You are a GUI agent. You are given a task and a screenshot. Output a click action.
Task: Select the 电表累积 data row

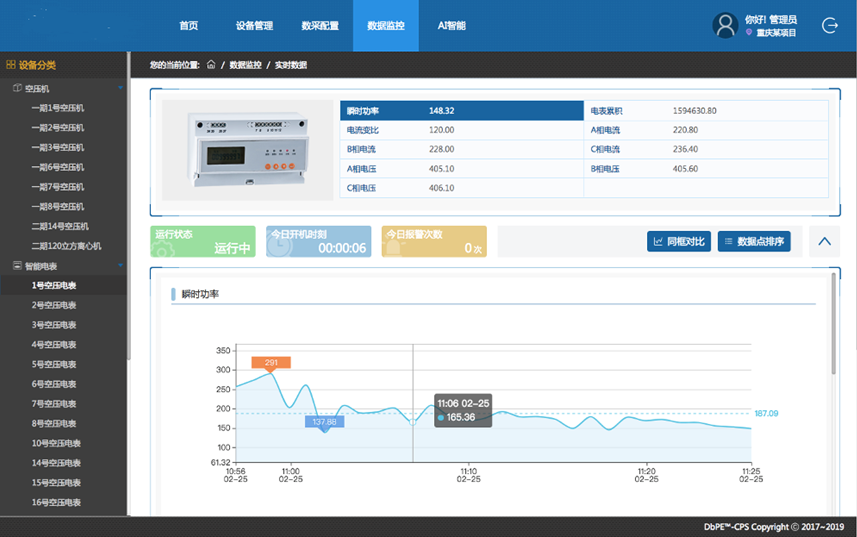point(705,110)
